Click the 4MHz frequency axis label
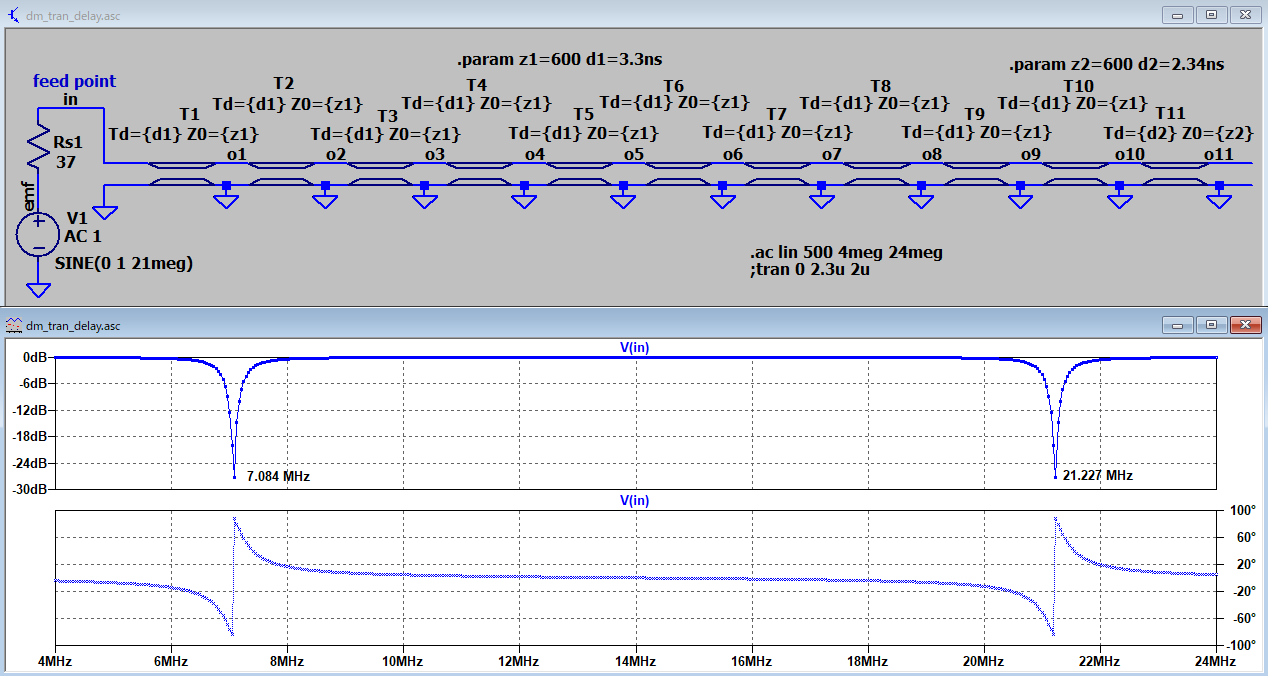Image resolution: width=1268 pixels, height=676 pixels. [55, 662]
